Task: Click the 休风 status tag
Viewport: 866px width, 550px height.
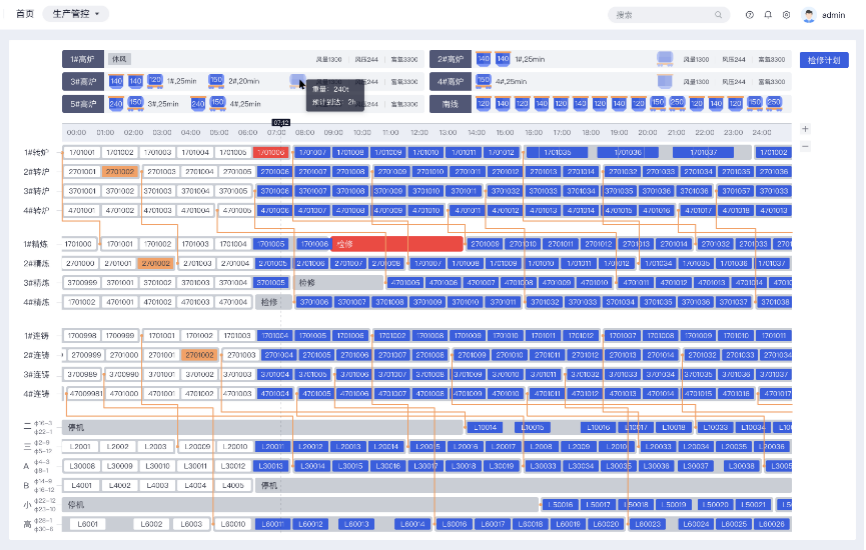Action: coord(119,59)
